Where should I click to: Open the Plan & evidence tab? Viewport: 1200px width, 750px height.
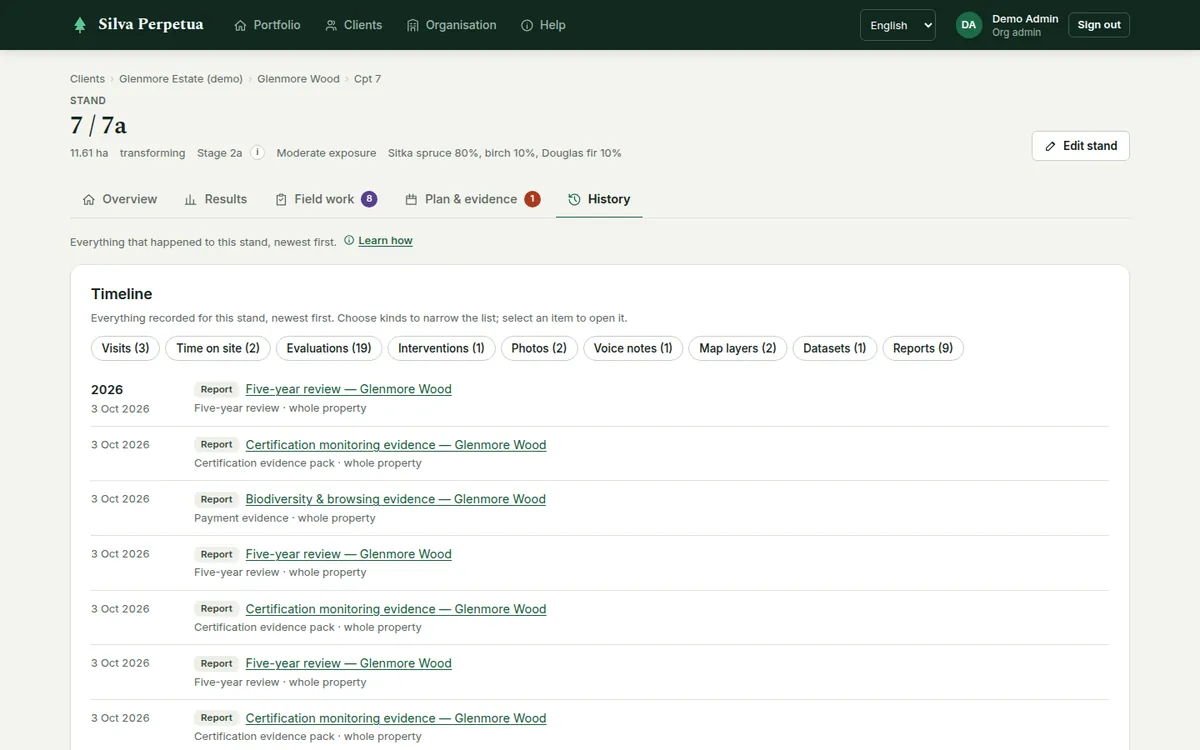pyautogui.click(x=471, y=199)
